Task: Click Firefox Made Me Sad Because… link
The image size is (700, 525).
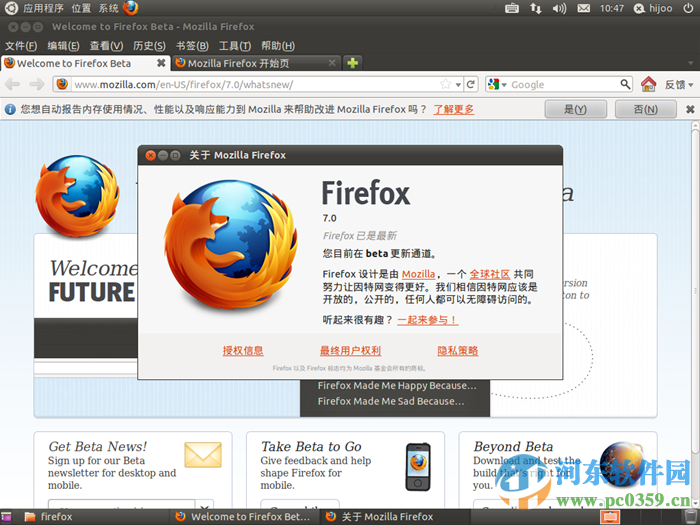Action: click(391, 401)
